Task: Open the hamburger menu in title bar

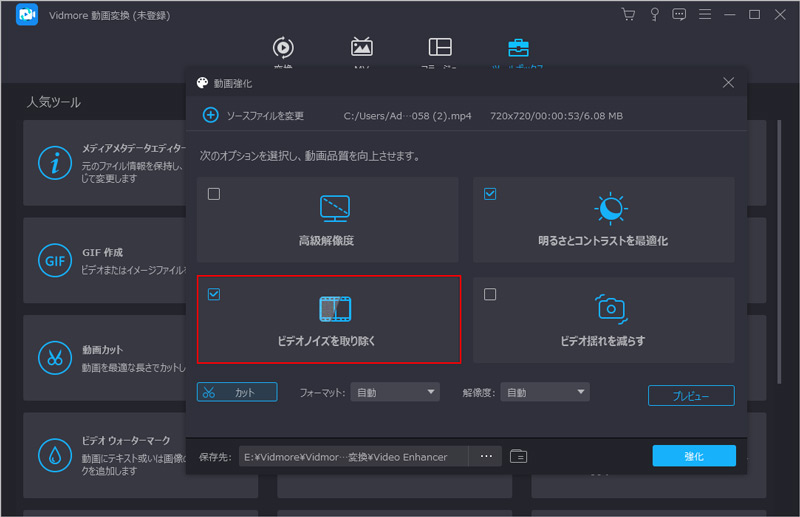Action: [705, 14]
